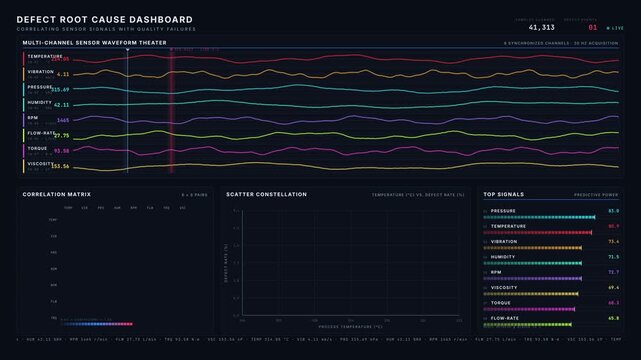Screen dimensions: 641x360
Task: Select the VISCOSITY channel label in the waveform theater
Action: (x=40, y=164)
